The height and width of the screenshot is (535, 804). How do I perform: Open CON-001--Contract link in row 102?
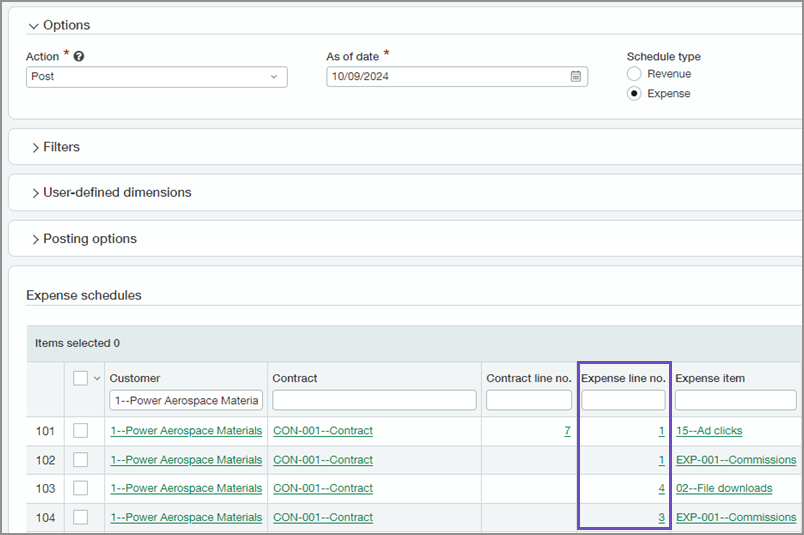point(322,460)
